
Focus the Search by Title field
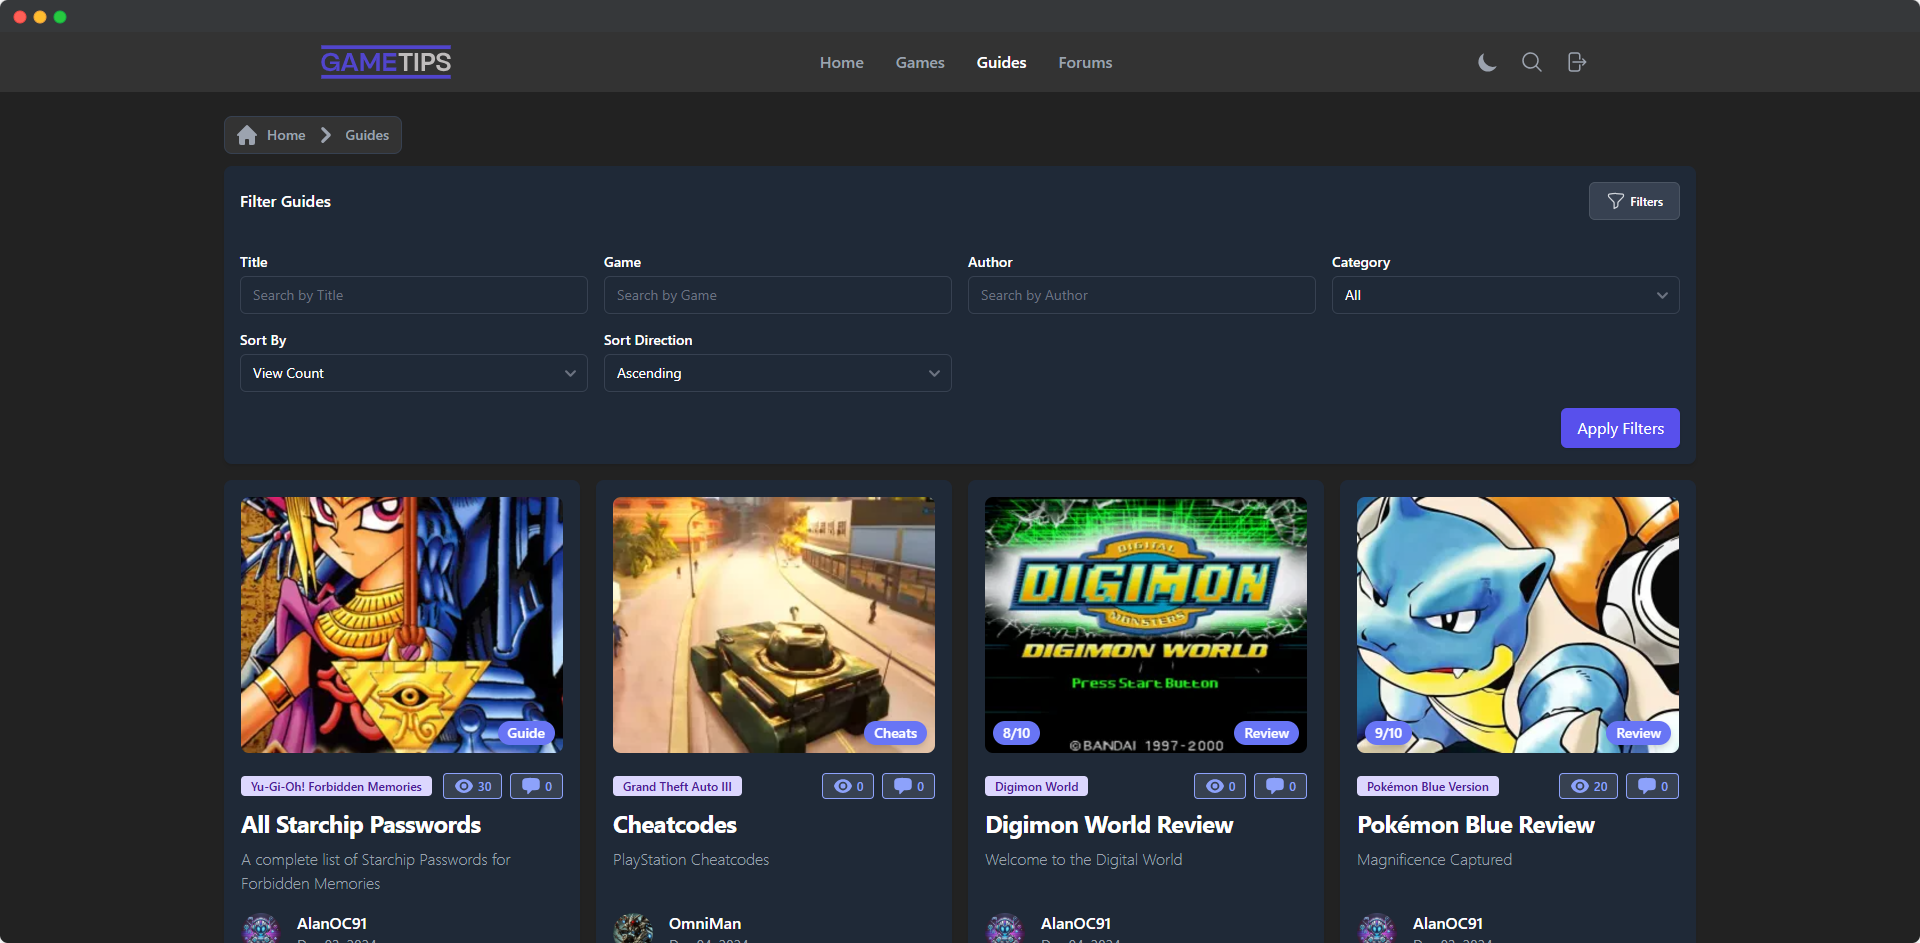(x=413, y=295)
